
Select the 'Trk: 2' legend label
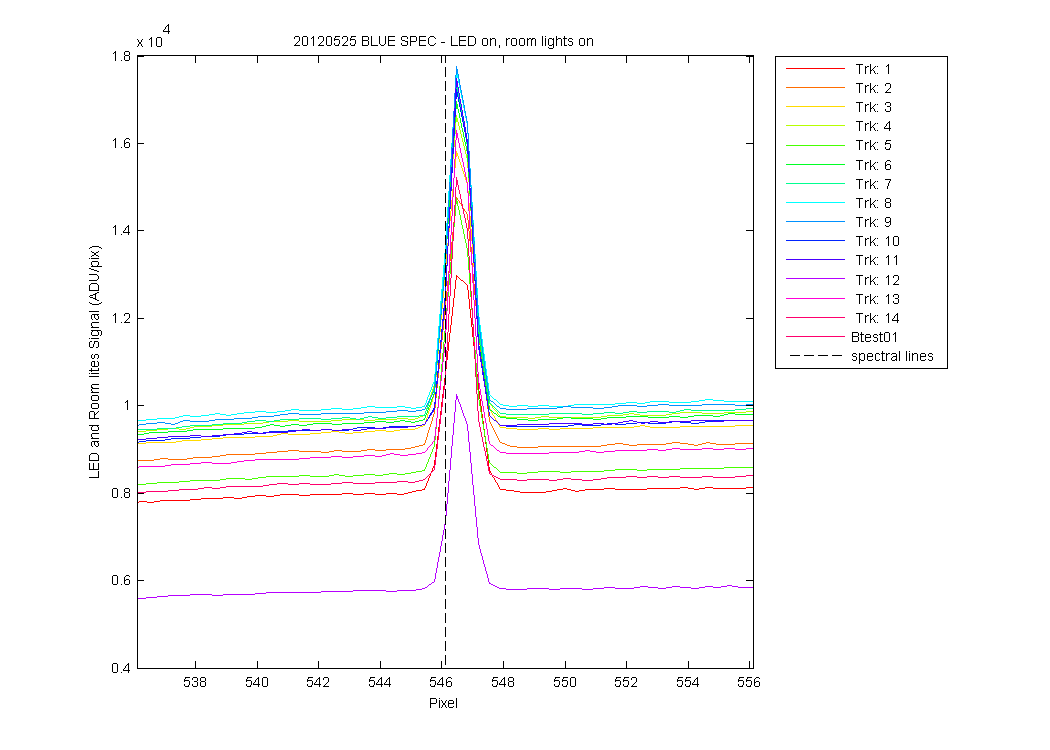873,88
